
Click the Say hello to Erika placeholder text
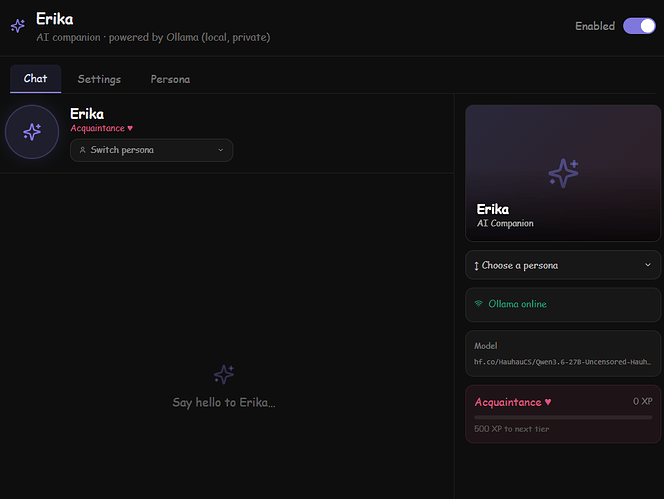(x=224, y=402)
